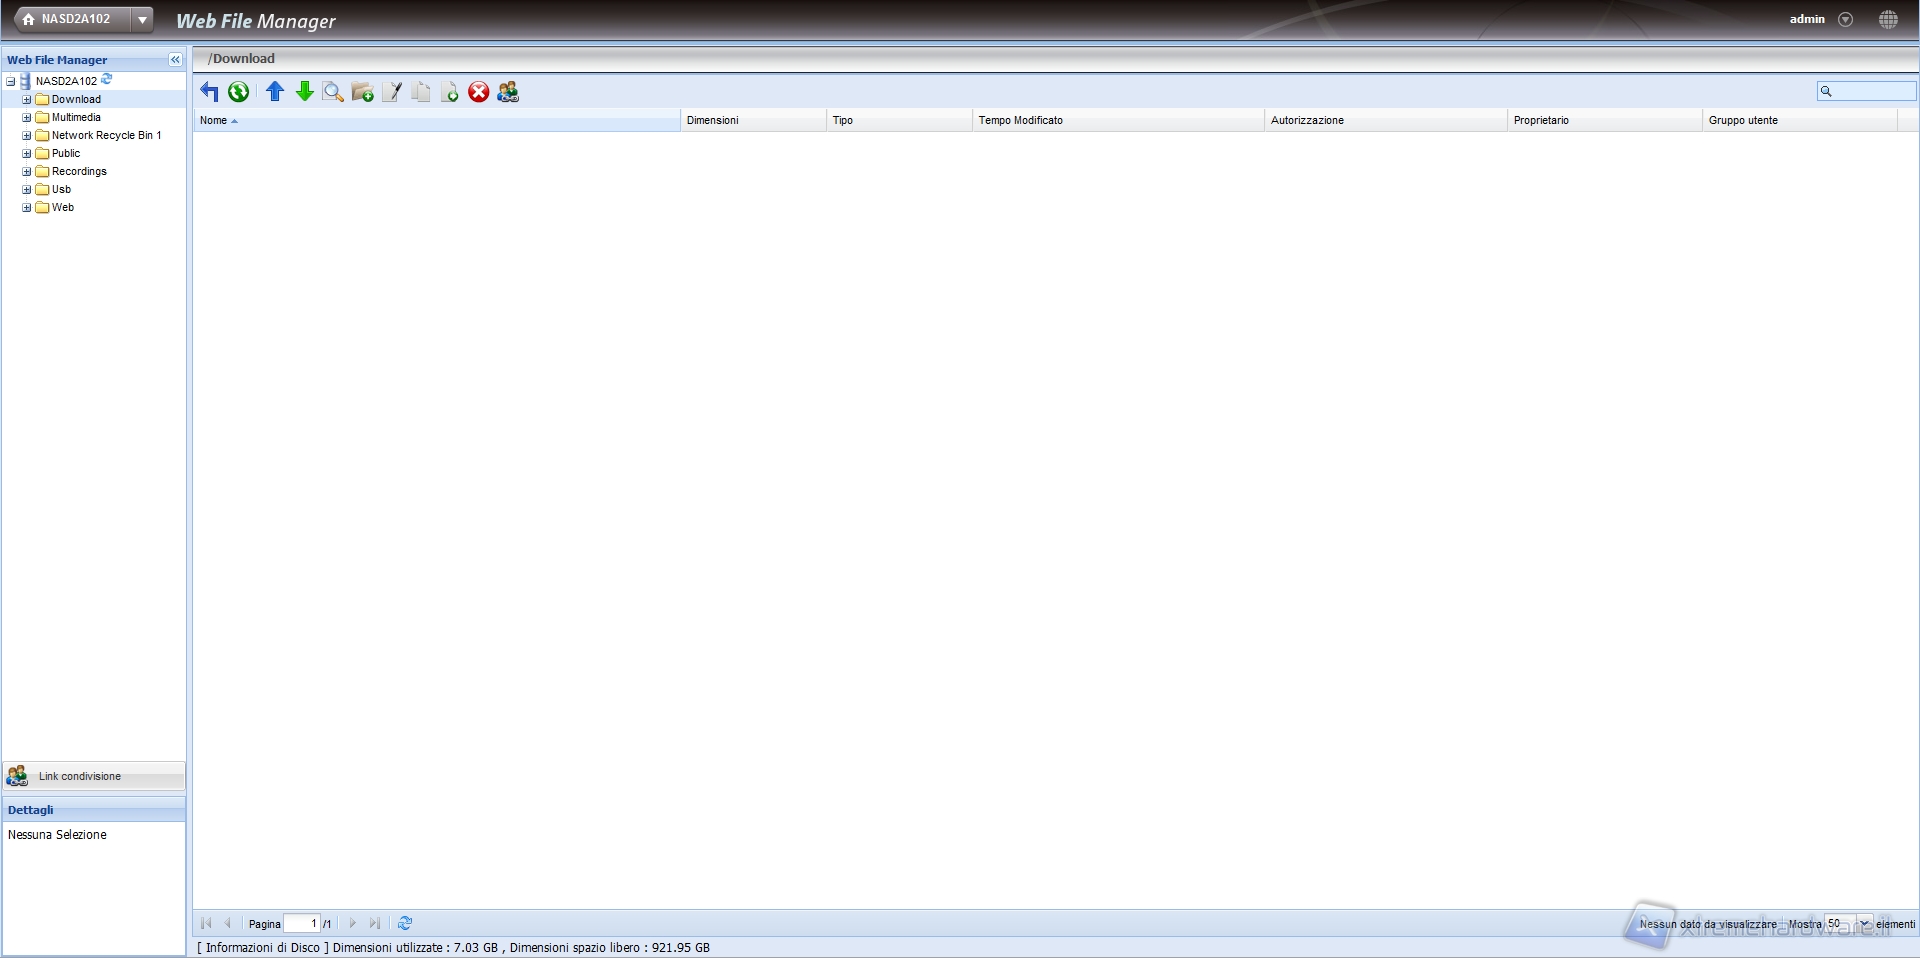Click the Link condivisione button

coord(80,776)
